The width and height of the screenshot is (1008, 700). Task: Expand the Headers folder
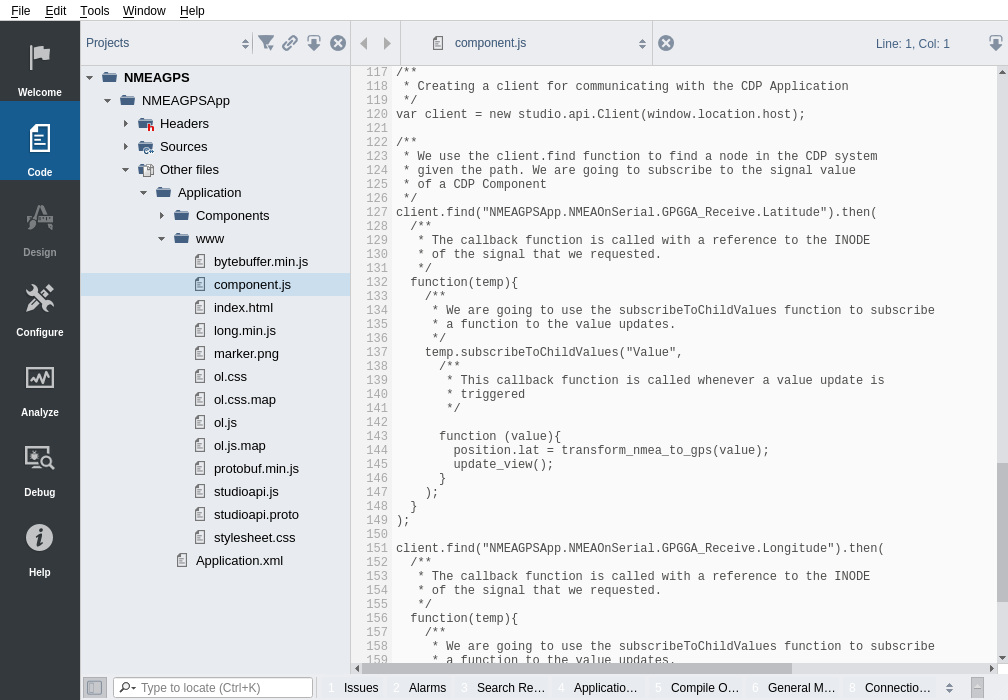126,123
